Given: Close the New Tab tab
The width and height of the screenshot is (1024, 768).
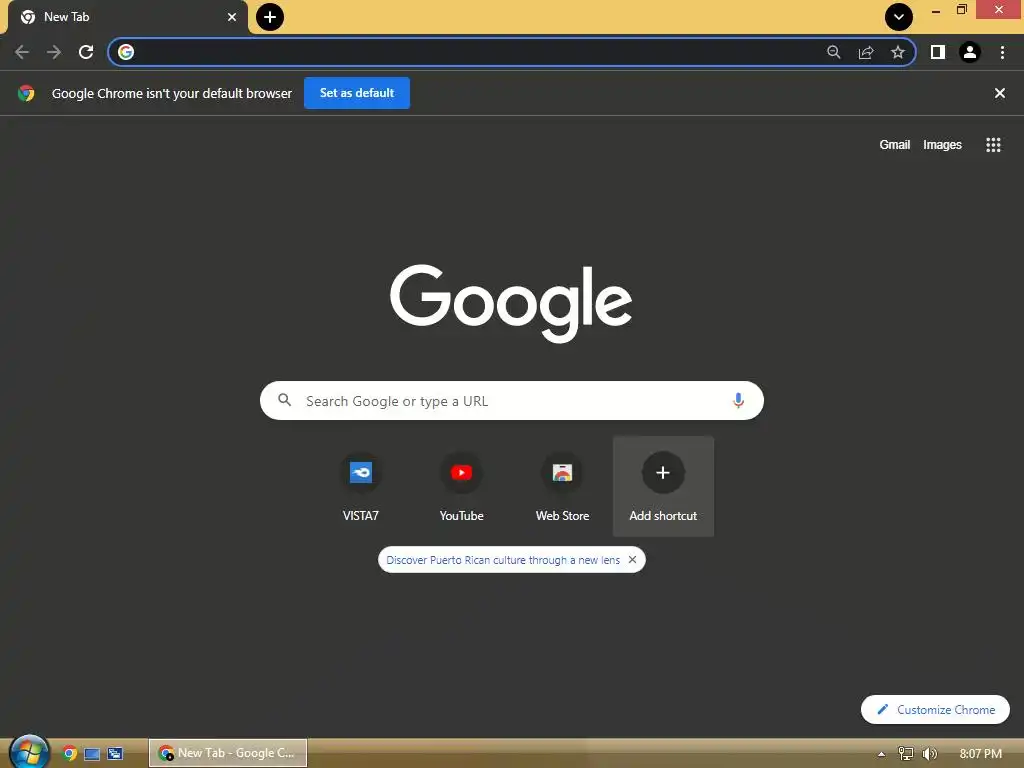Looking at the screenshot, I should point(232,17).
